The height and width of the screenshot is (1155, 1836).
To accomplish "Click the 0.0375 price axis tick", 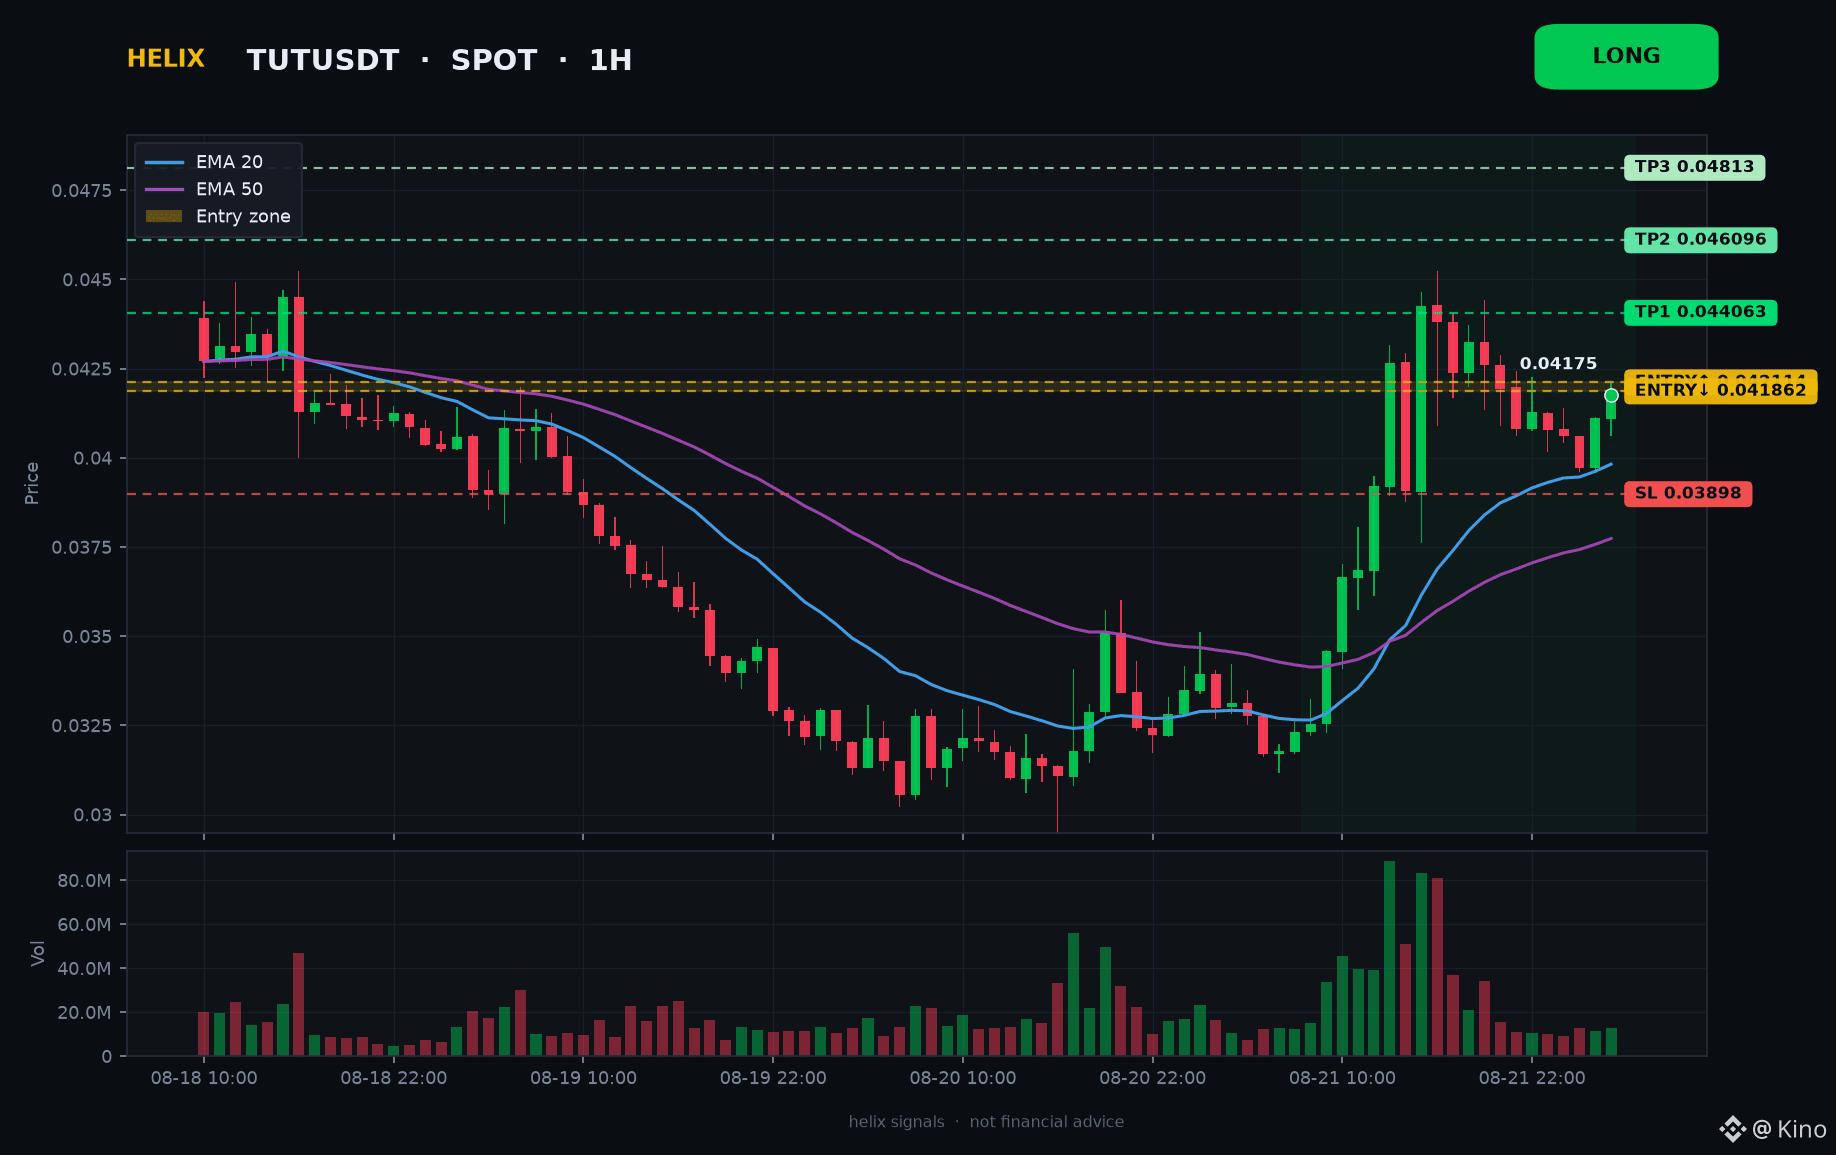I will coord(82,547).
